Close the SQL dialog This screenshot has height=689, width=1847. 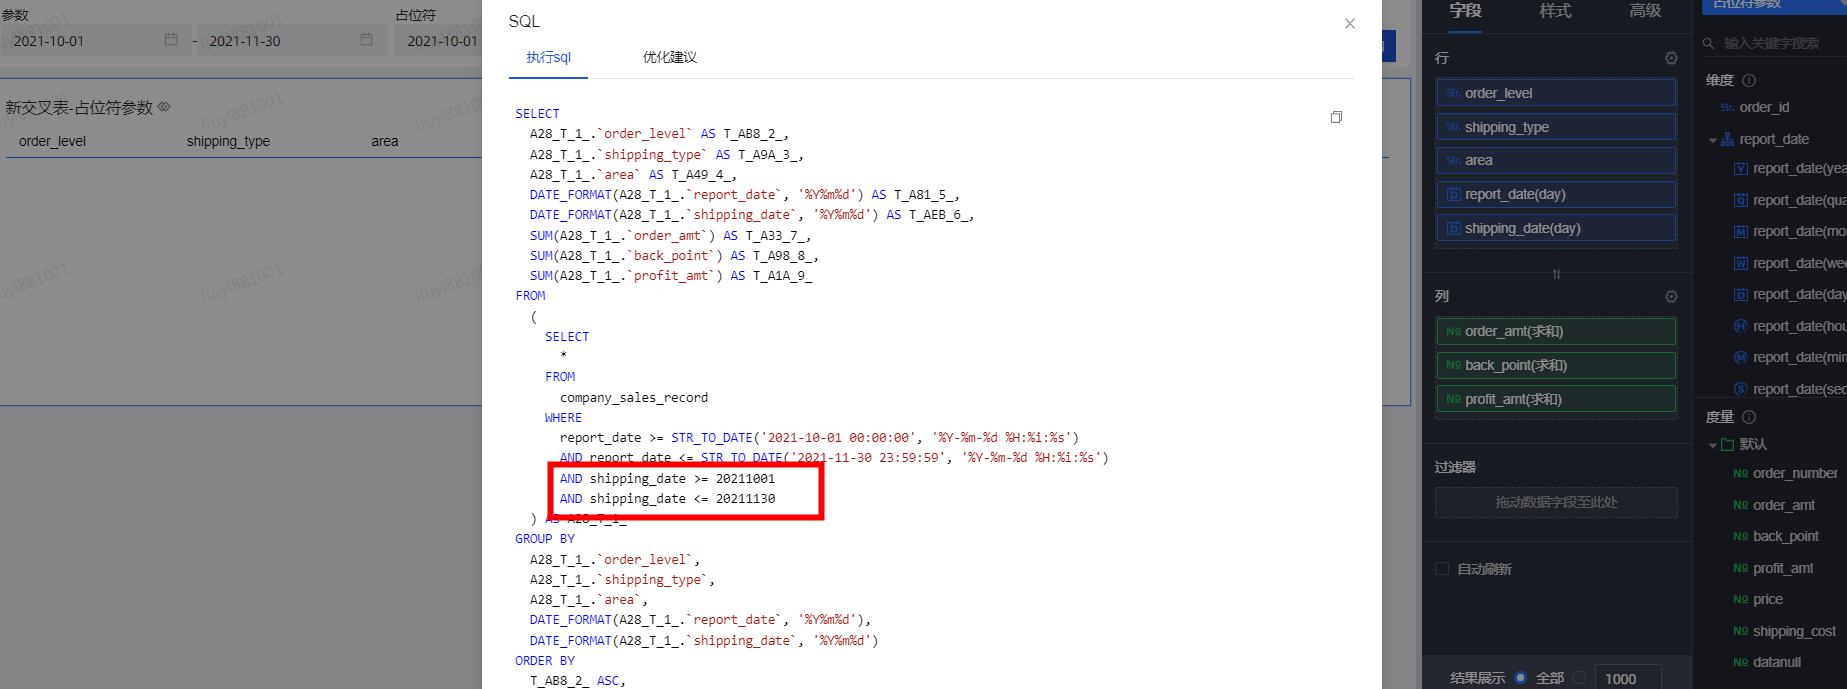coord(1349,23)
